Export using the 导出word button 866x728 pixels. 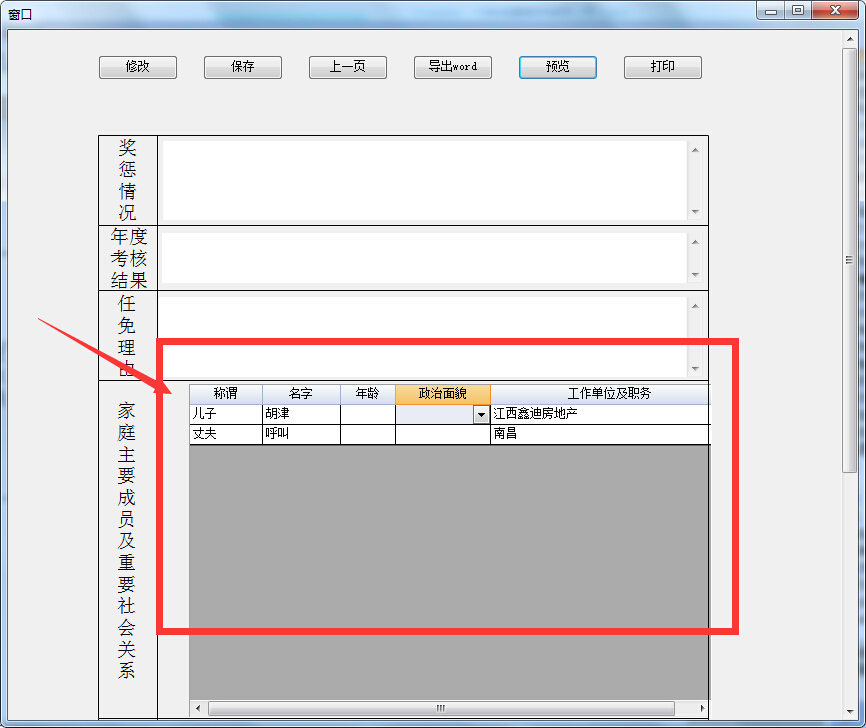[x=453, y=67]
